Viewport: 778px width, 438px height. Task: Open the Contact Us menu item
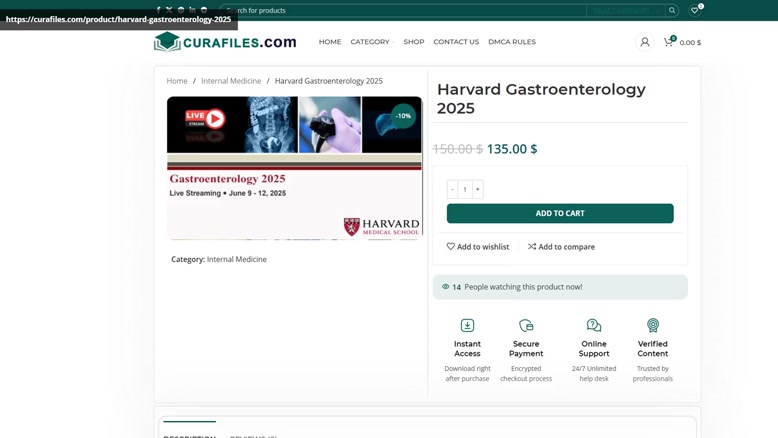[x=456, y=42]
